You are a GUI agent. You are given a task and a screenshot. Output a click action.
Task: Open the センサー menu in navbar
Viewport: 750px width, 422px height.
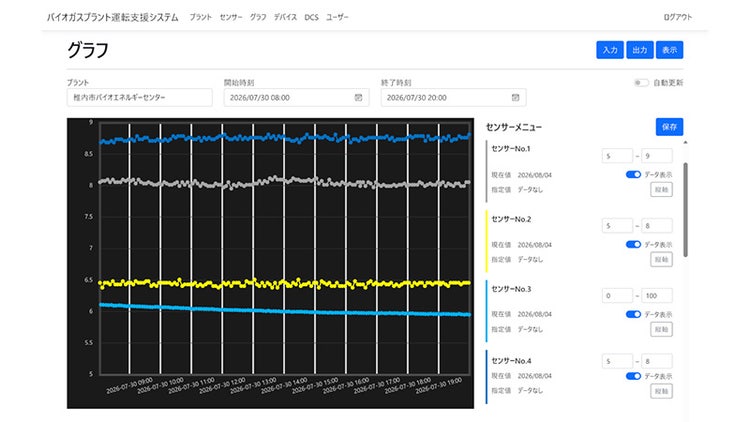click(231, 17)
